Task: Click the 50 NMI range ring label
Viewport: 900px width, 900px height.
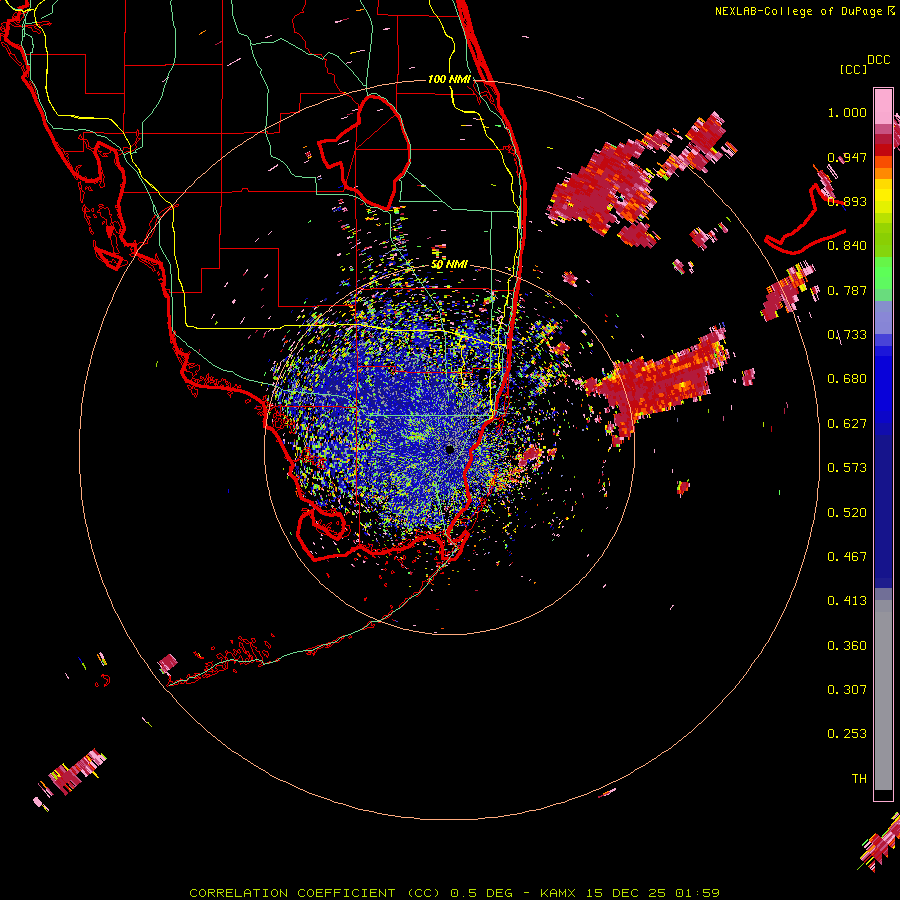Action: point(449,265)
